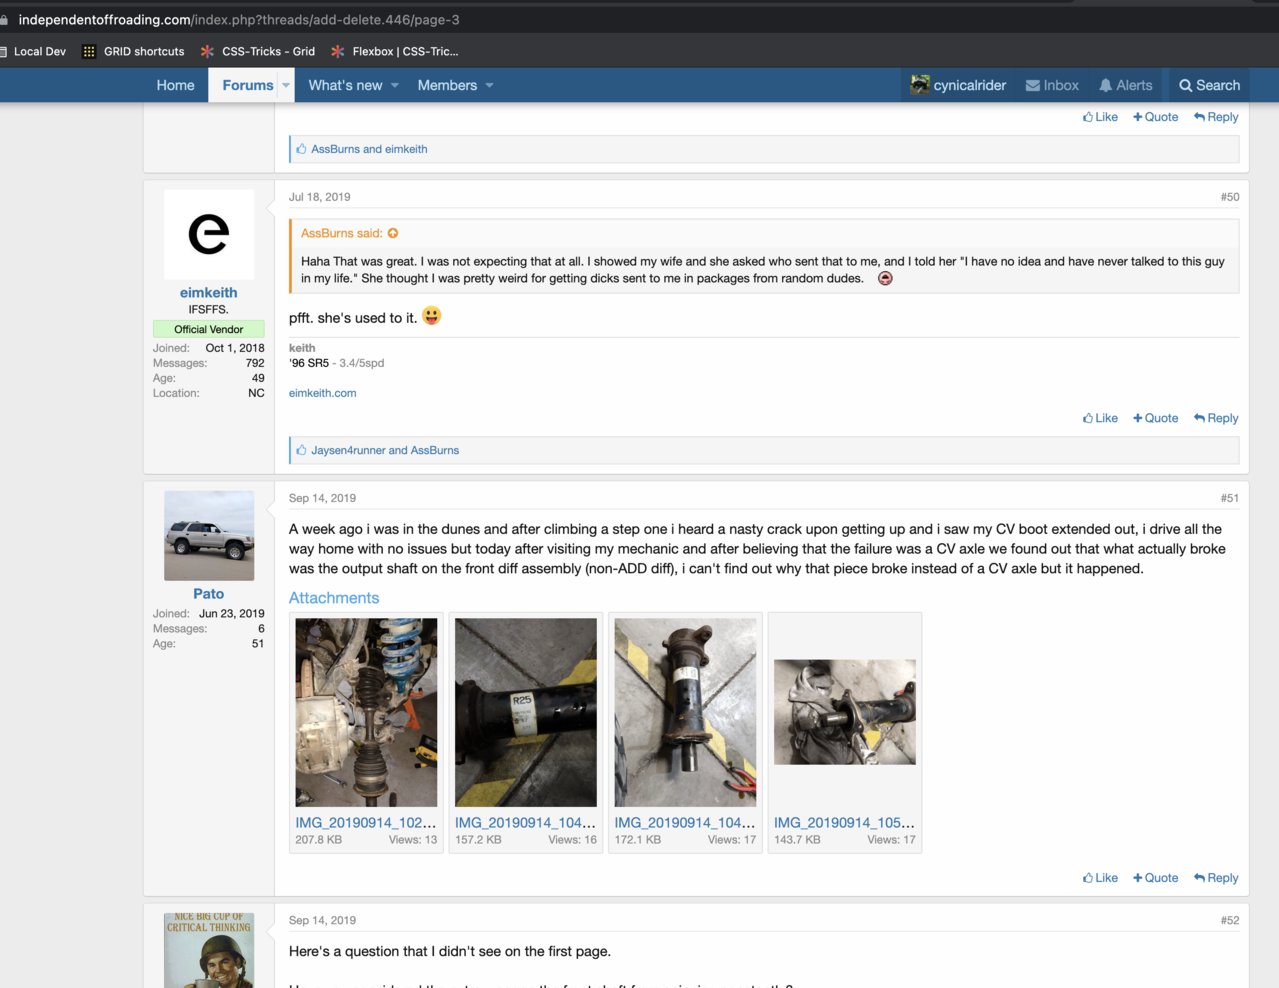The image size is (1279, 988).
Task: Open the Sep 14, 2019 date of post #51
Action: (x=322, y=498)
